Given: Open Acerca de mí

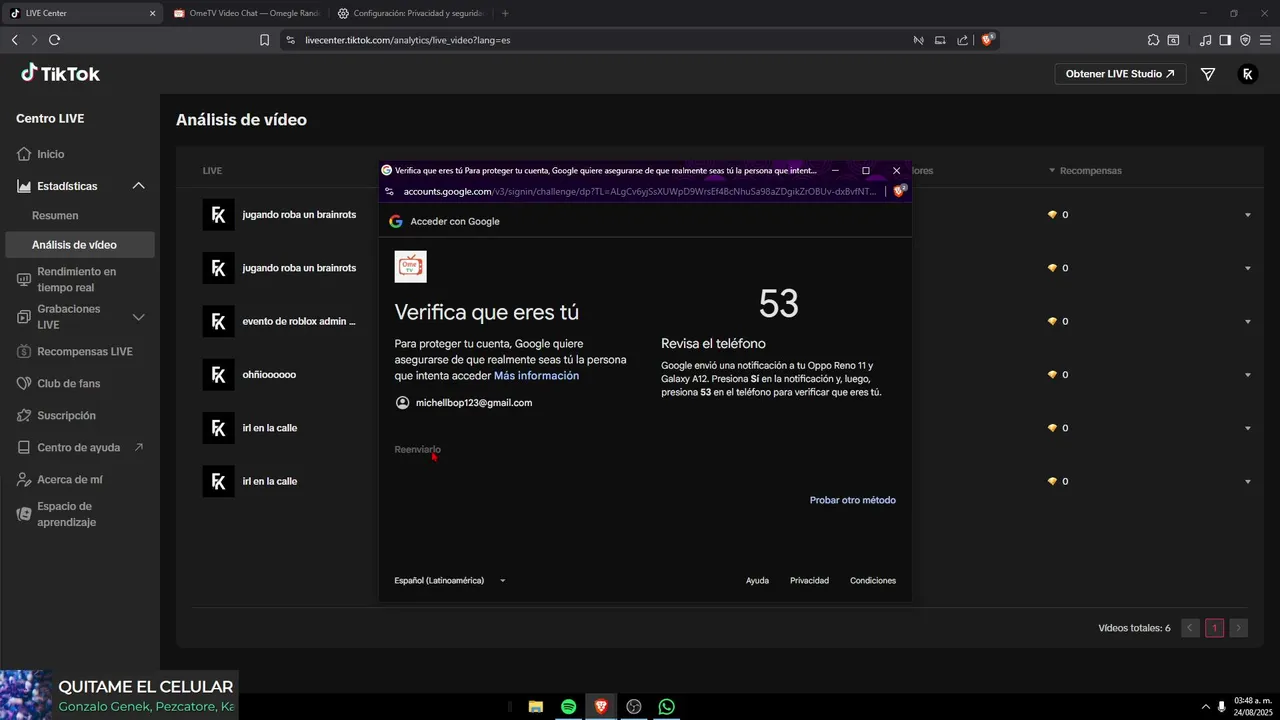Looking at the screenshot, I should point(70,479).
